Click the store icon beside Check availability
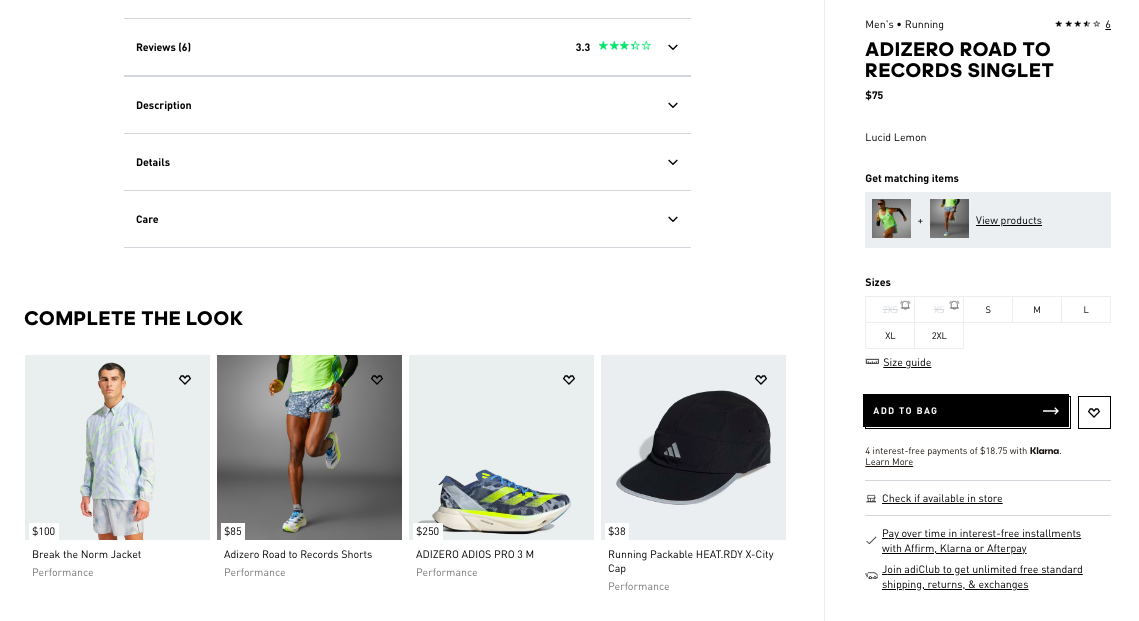 click(871, 499)
